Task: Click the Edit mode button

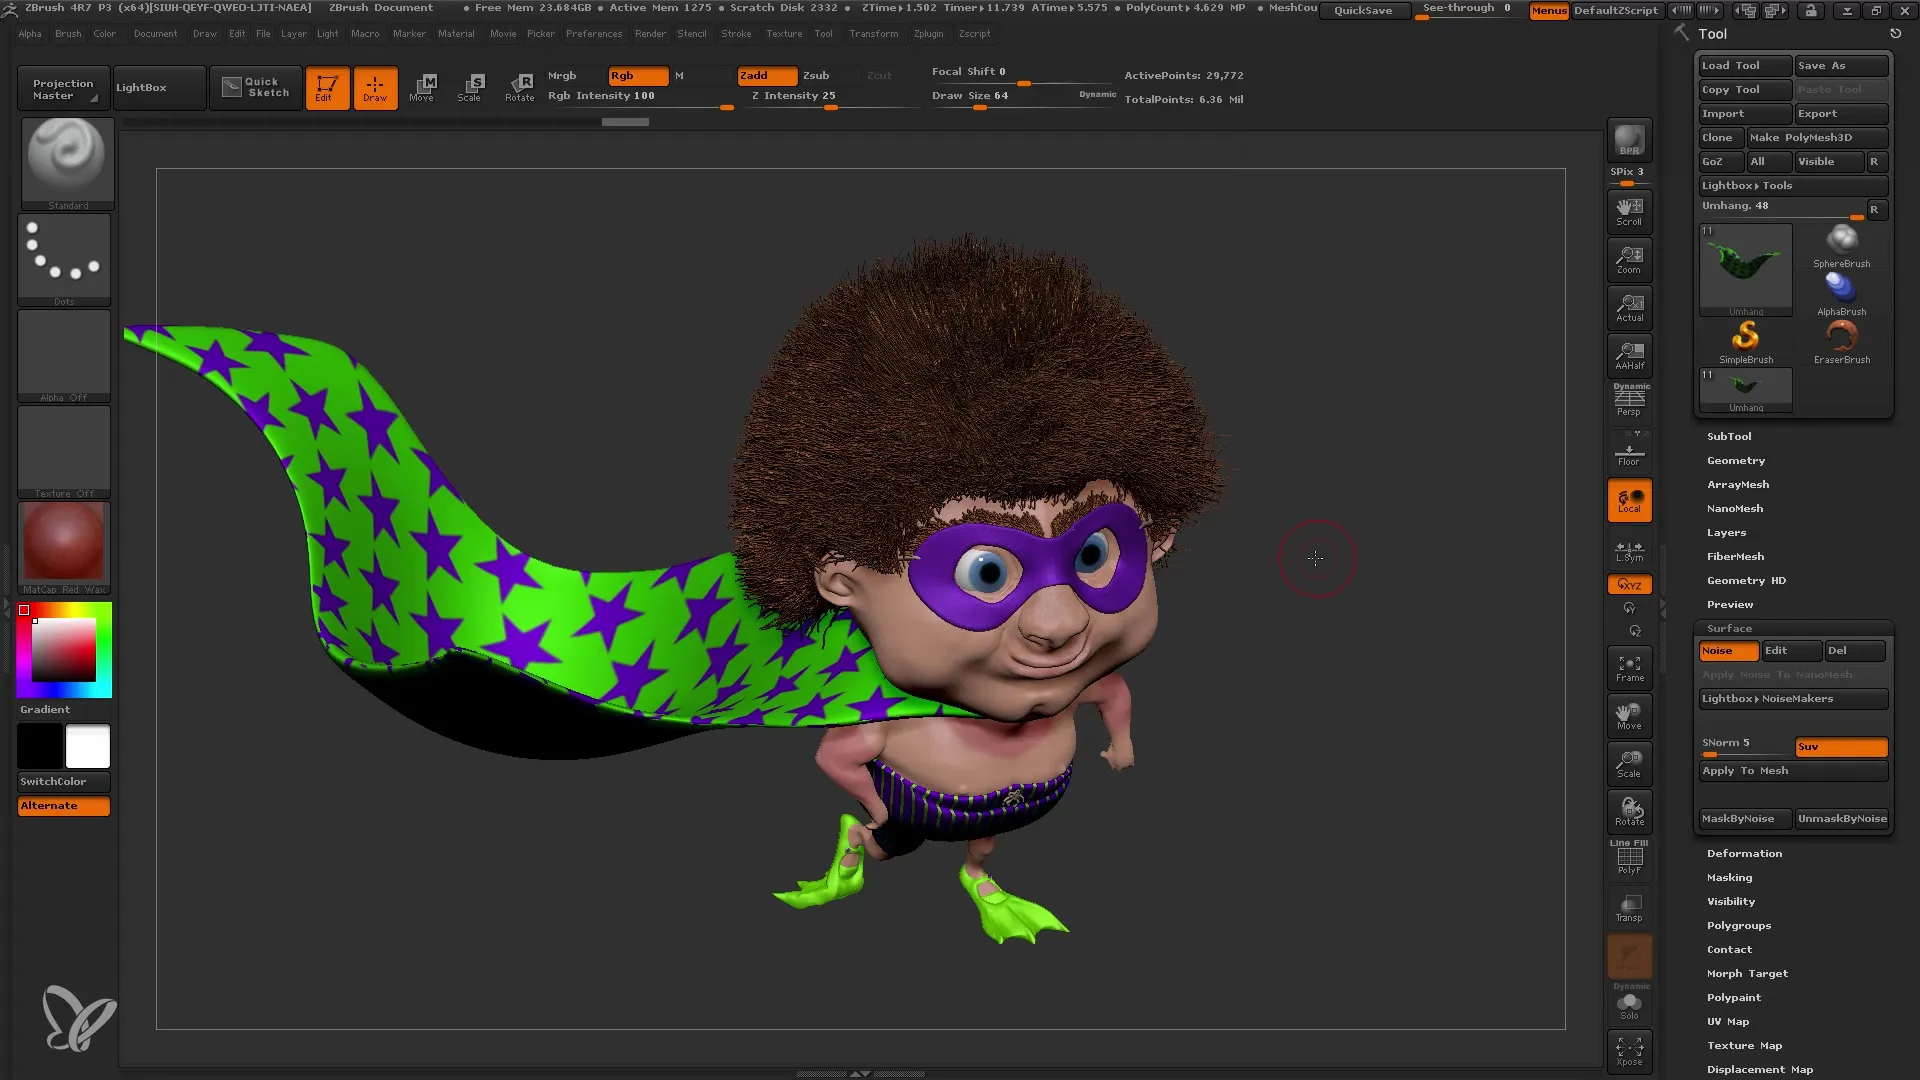Action: click(x=326, y=86)
